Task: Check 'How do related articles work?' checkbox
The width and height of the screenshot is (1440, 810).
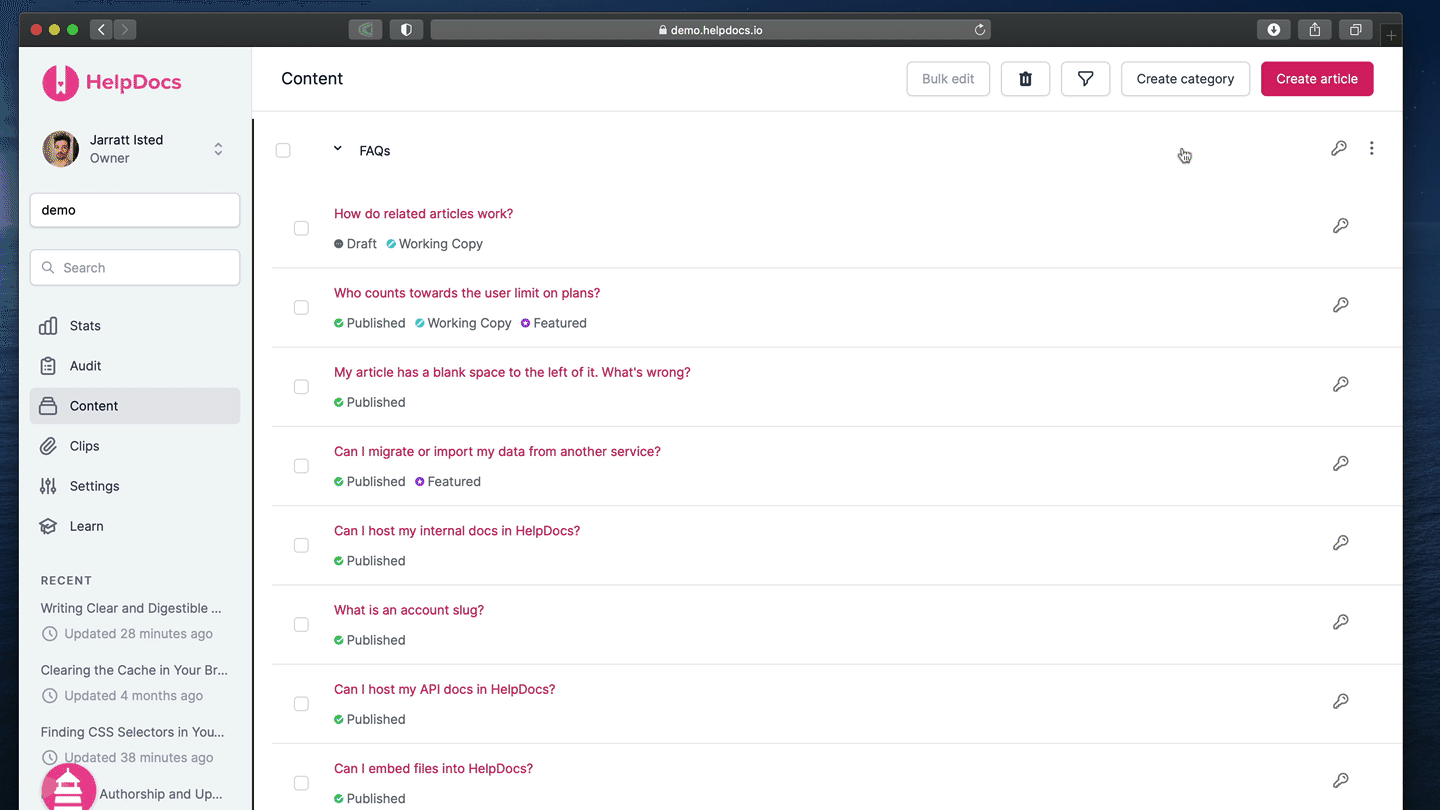Action: tap(301, 228)
